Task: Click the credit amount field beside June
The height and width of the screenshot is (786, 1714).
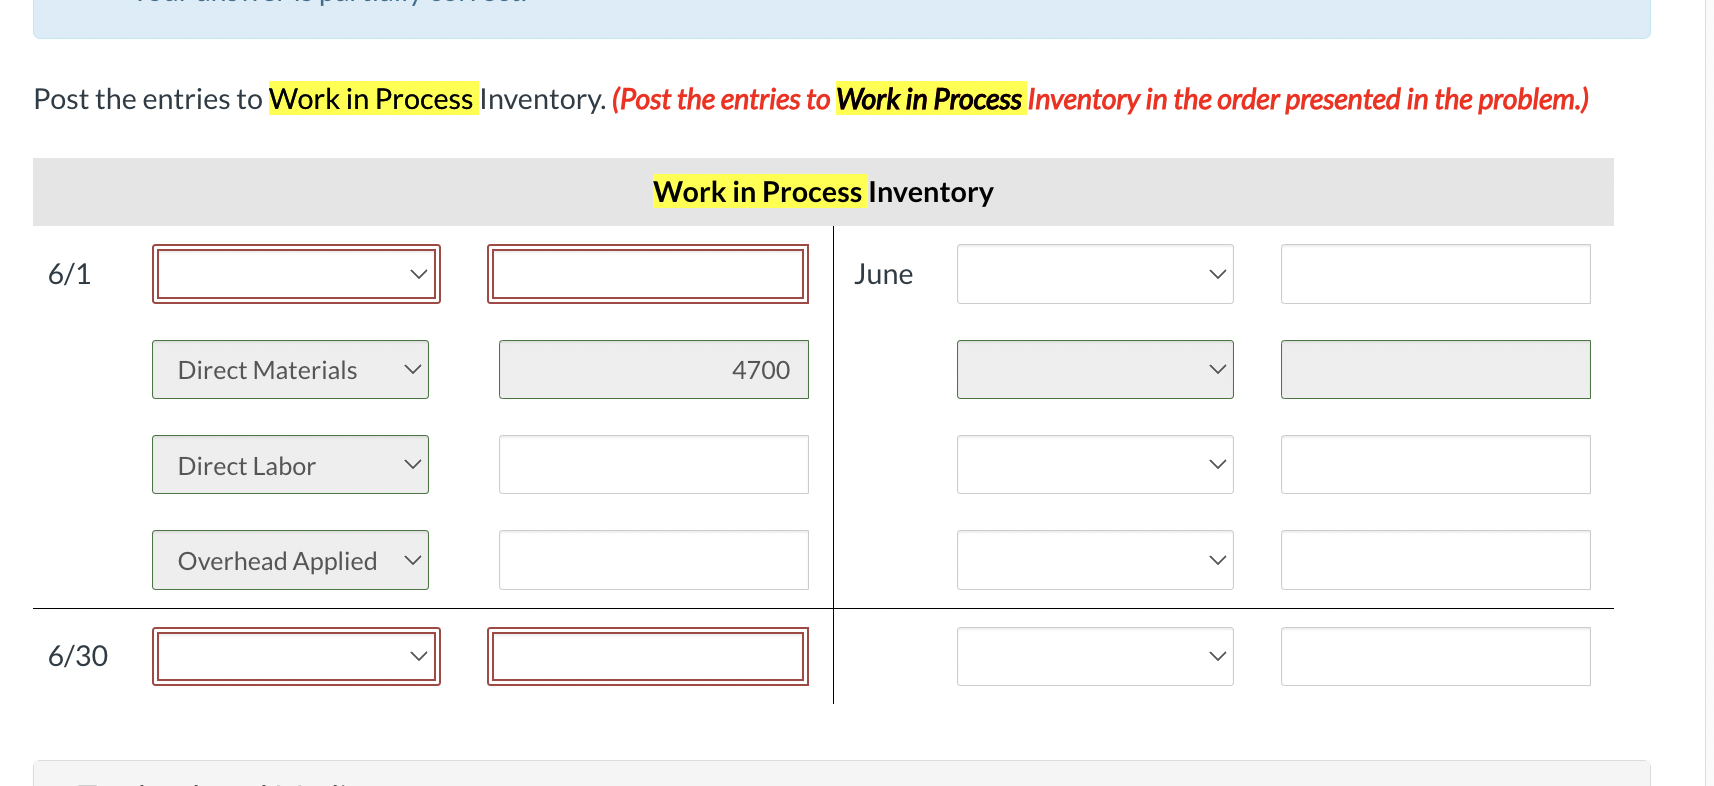Action: [1435, 273]
